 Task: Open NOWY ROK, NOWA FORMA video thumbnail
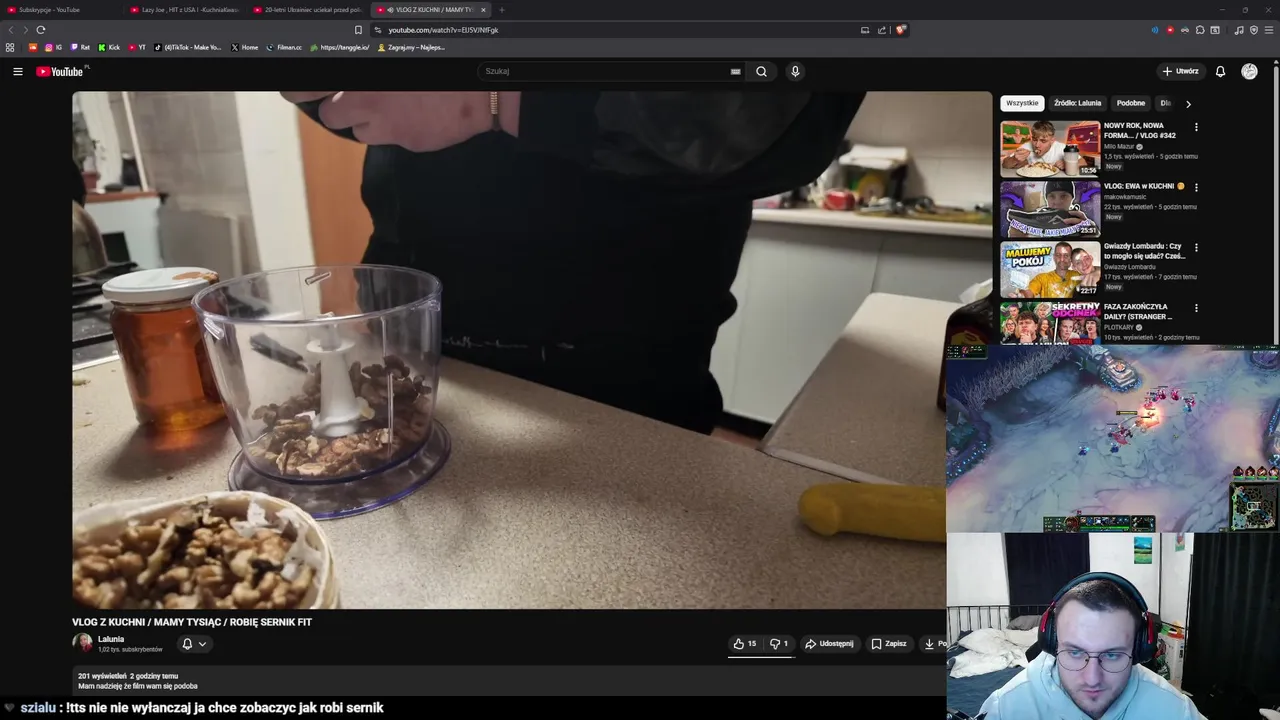coord(1050,149)
